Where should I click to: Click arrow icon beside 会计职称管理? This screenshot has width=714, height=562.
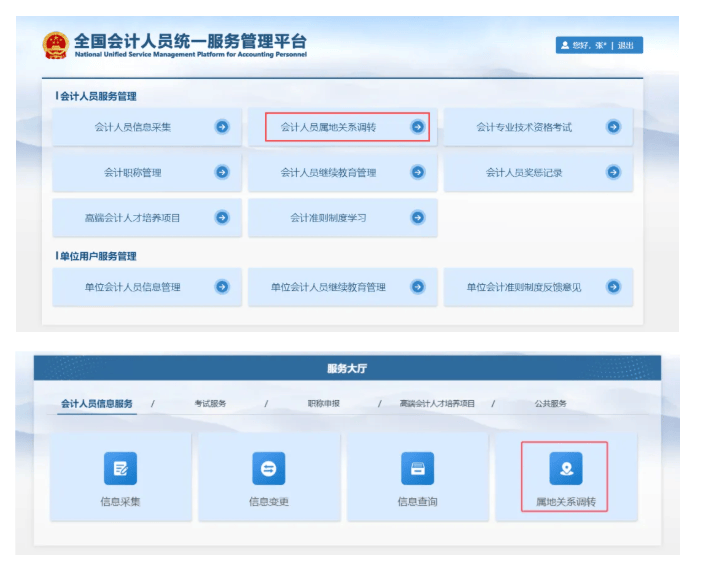click(222, 172)
